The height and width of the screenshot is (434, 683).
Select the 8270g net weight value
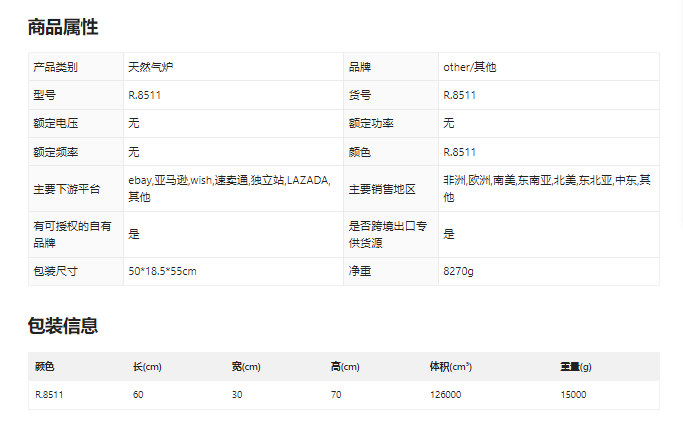coord(458,271)
